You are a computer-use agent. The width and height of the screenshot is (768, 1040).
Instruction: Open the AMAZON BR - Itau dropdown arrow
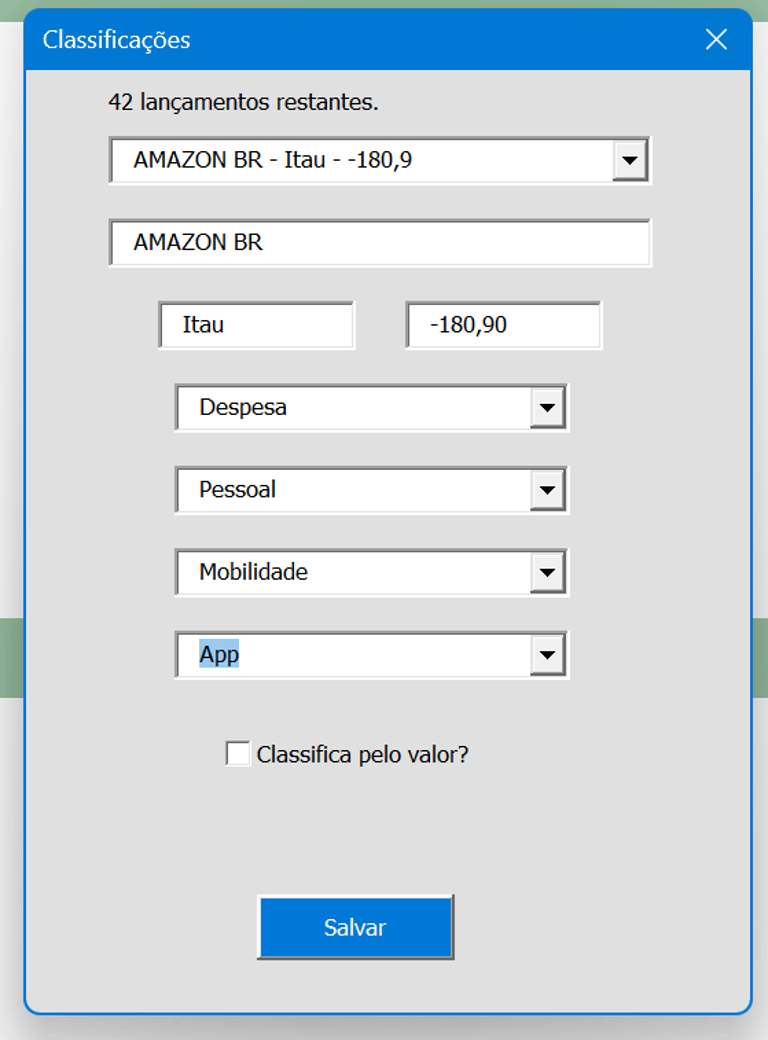pyautogui.click(x=629, y=160)
